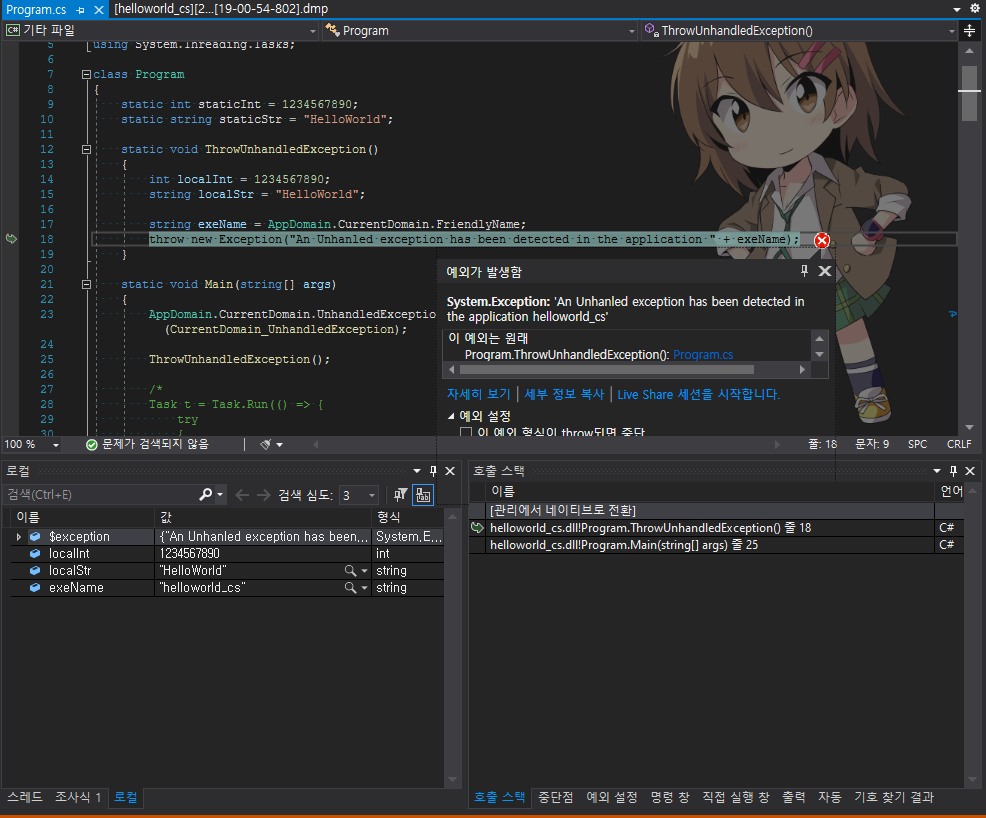Toggle the break-on-throw exception checkbox
The image size is (986, 818).
466,432
